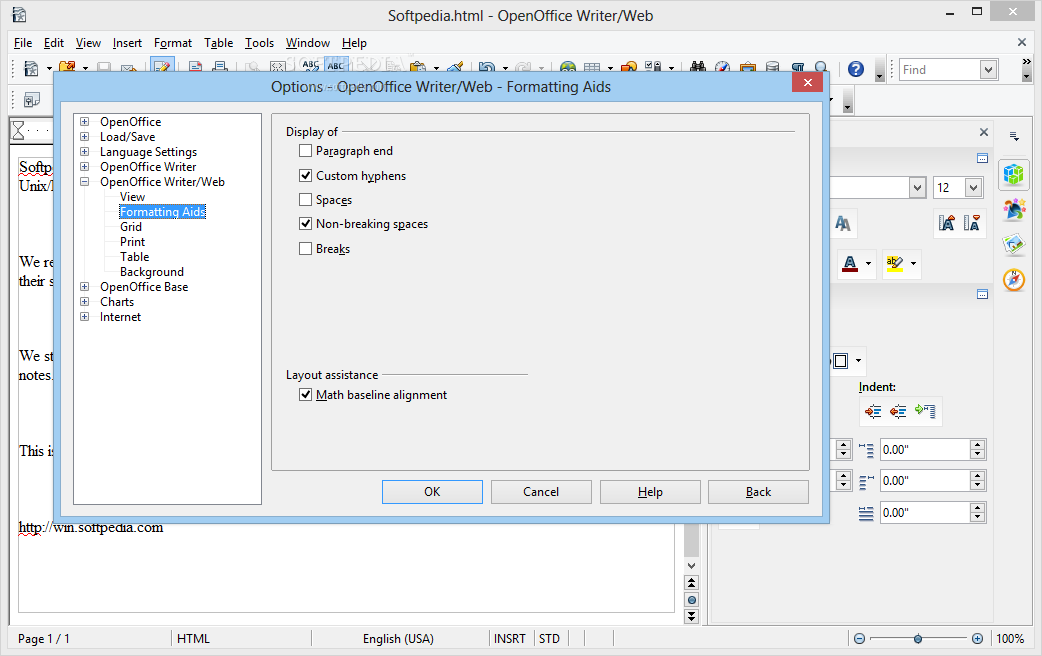Open sidebar settings menu icon
1042x656 pixels.
coord(1014,136)
